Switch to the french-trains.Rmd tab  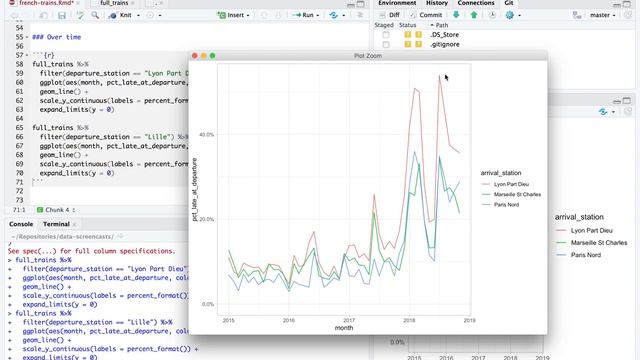[x=46, y=3]
